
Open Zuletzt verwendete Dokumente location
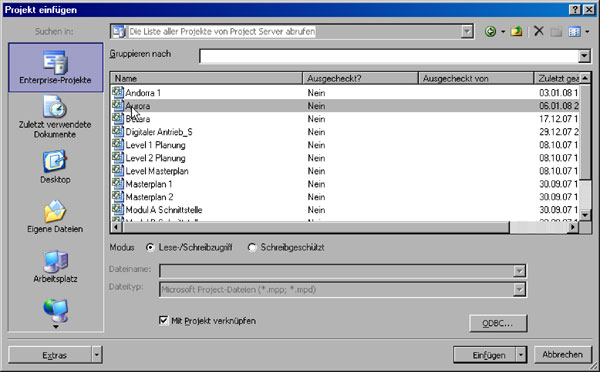point(55,117)
